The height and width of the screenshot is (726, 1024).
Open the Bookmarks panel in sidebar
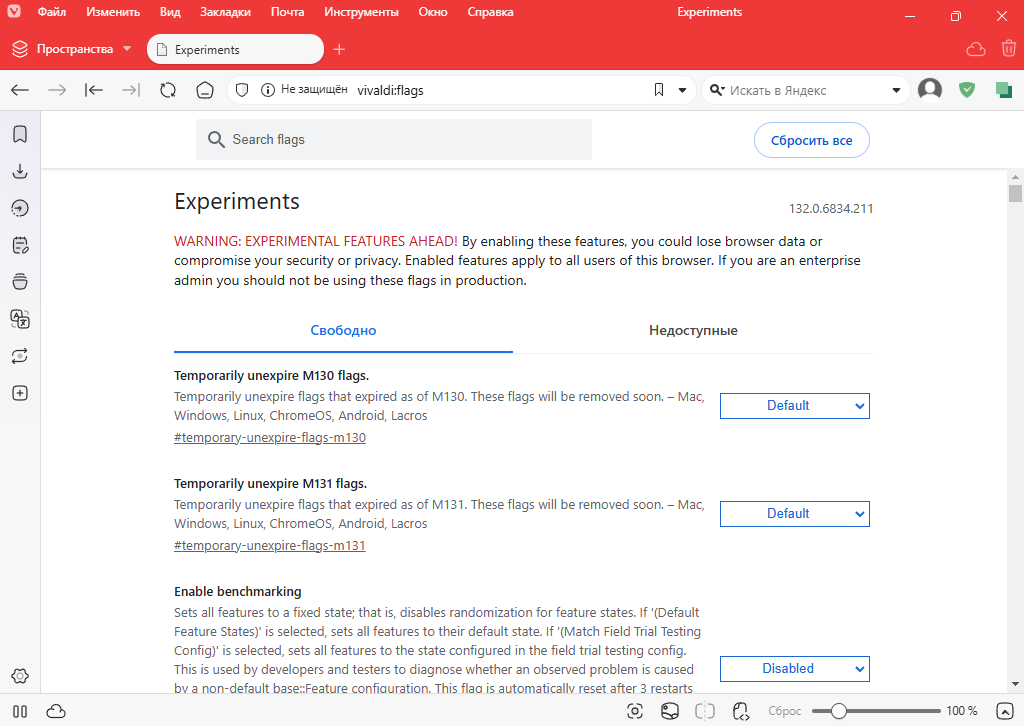click(19, 134)
